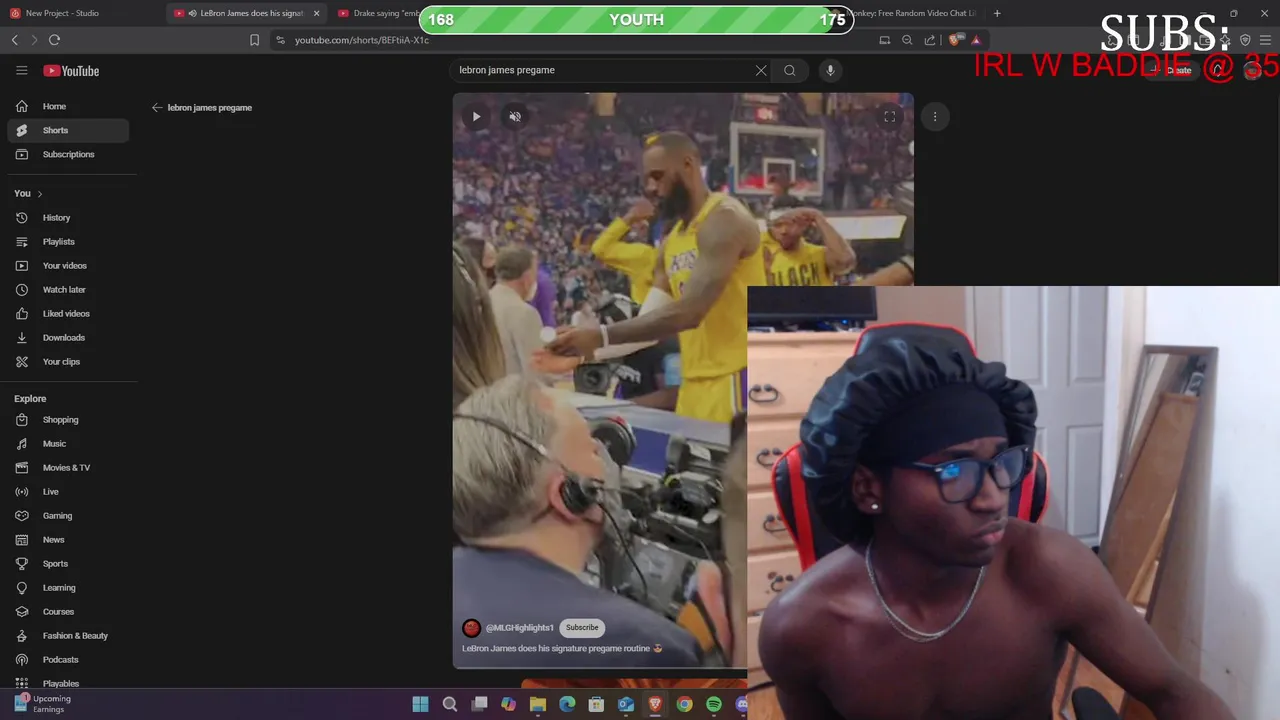Enter fullscreen on the Short player

click(x=889, y=116)
